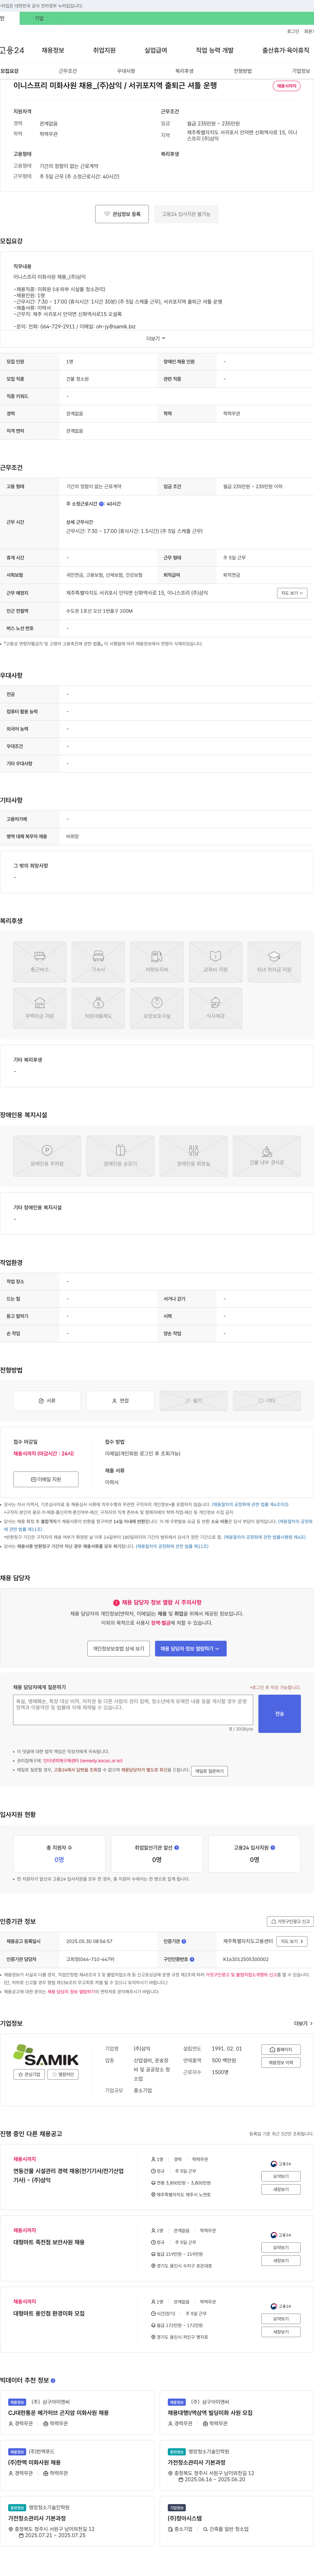The width and height of the screenshot is (314, 2576).
Task: Click the heart icon on 관심정보 등록
Action: [107, 214]
